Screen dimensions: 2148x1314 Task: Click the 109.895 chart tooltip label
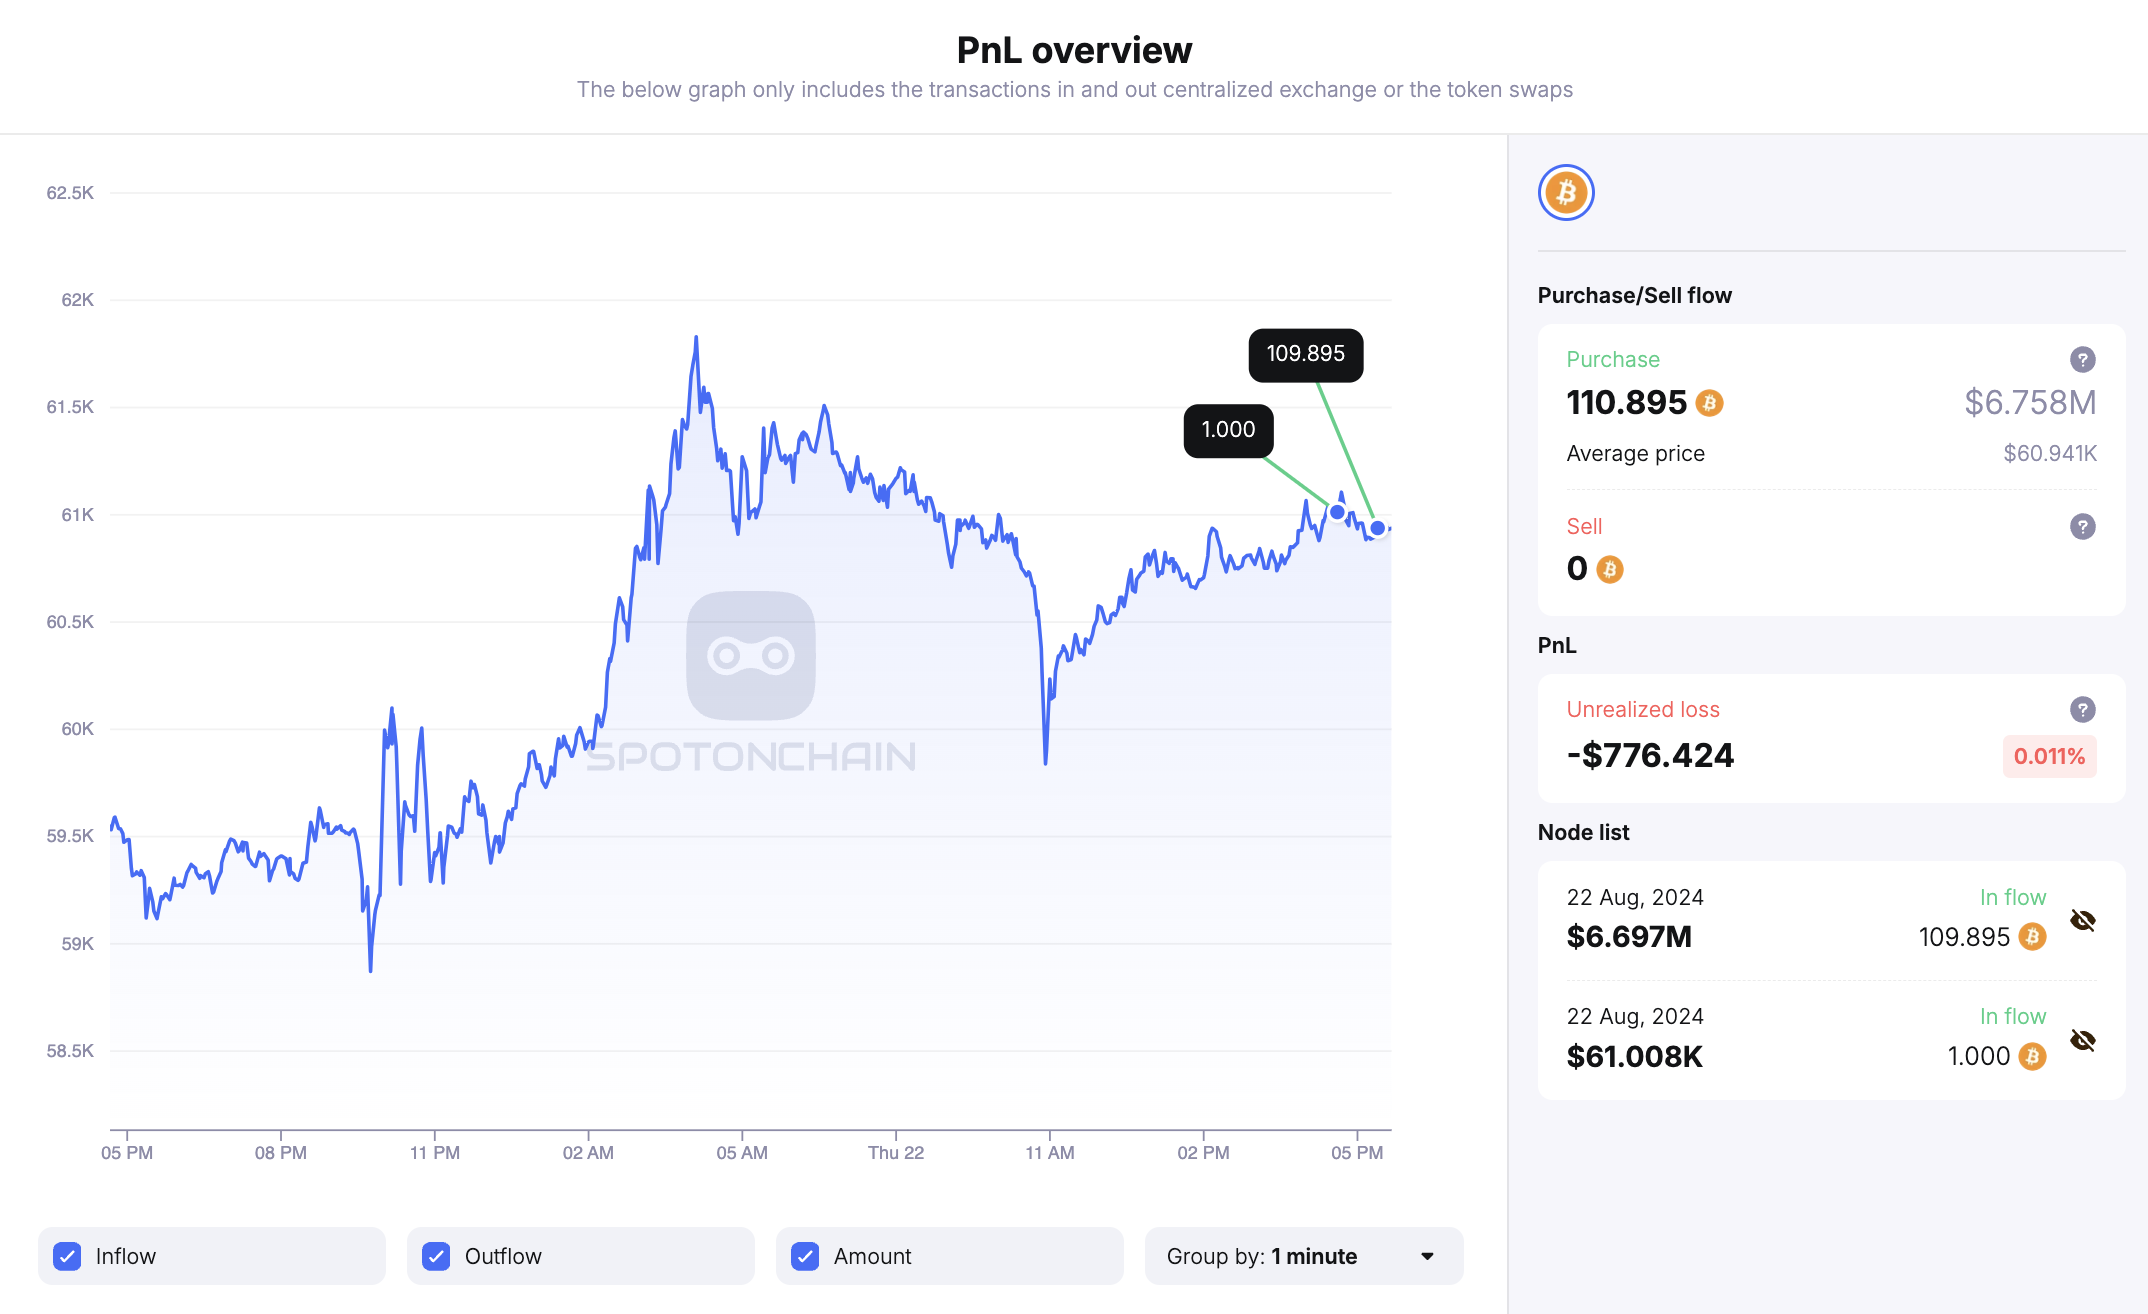(1305, 354)
